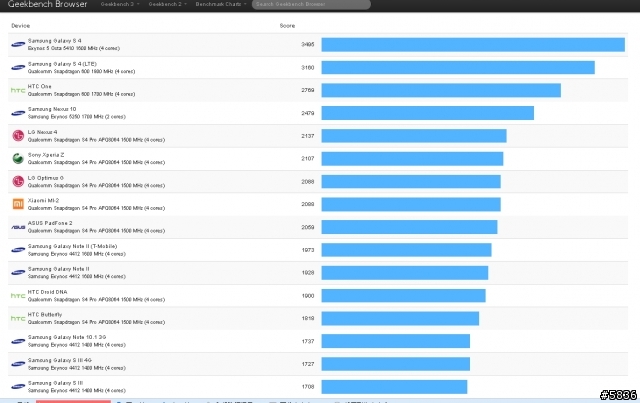Select the score 2059
The height and width of the screenshot is (403, 640).
coord(308,227)
